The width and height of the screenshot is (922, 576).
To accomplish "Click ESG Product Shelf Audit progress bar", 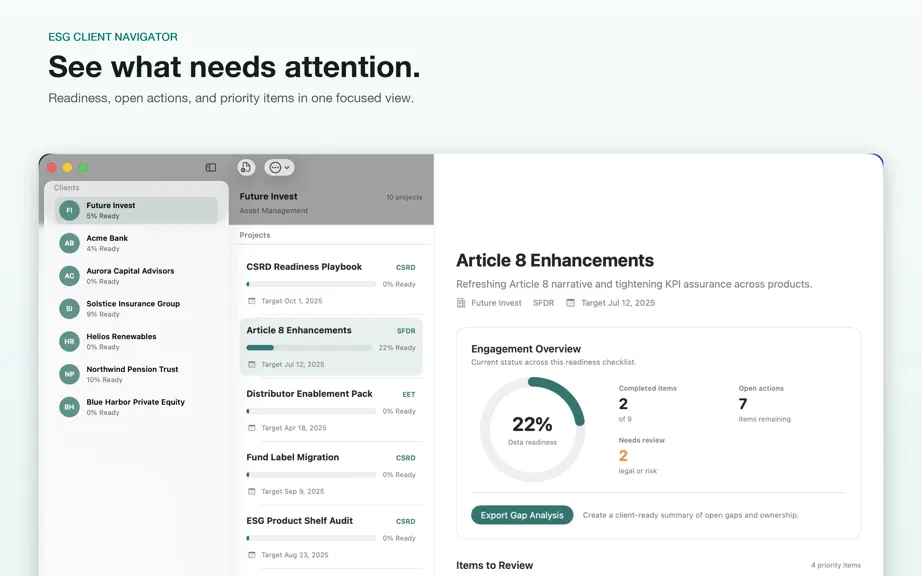I will [311, 538].
